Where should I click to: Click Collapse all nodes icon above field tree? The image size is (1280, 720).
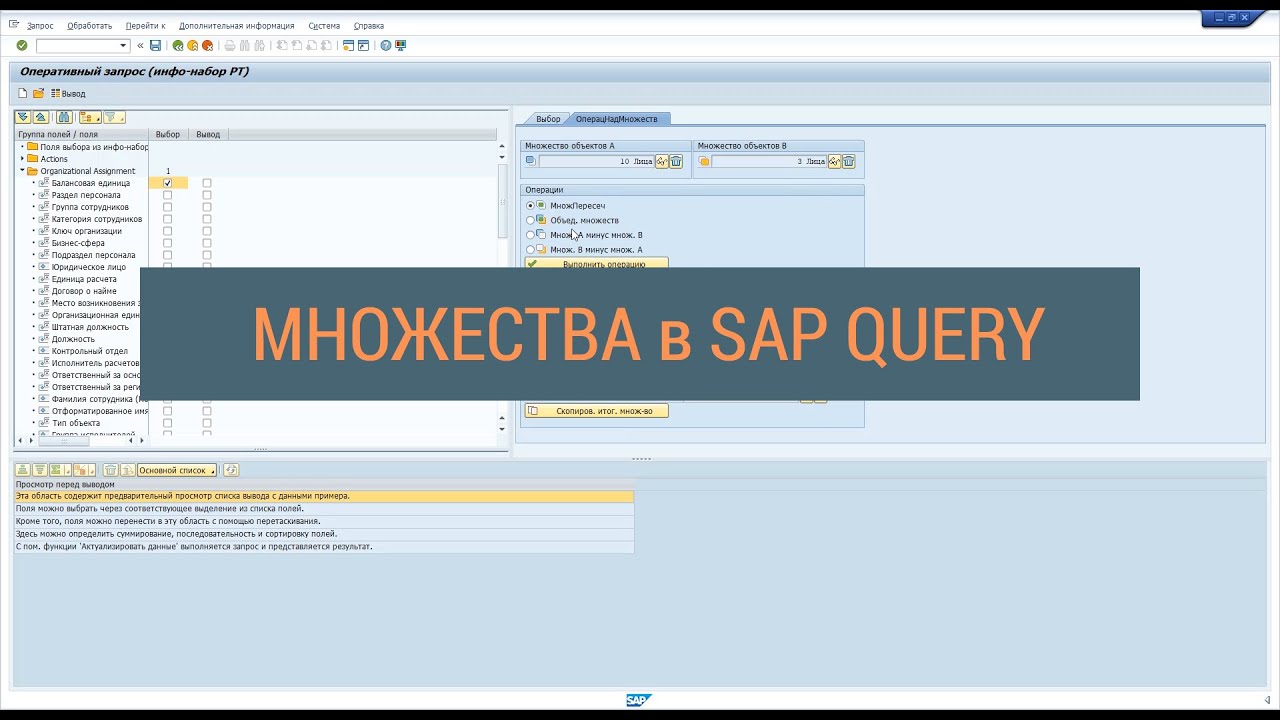point(41,117)
